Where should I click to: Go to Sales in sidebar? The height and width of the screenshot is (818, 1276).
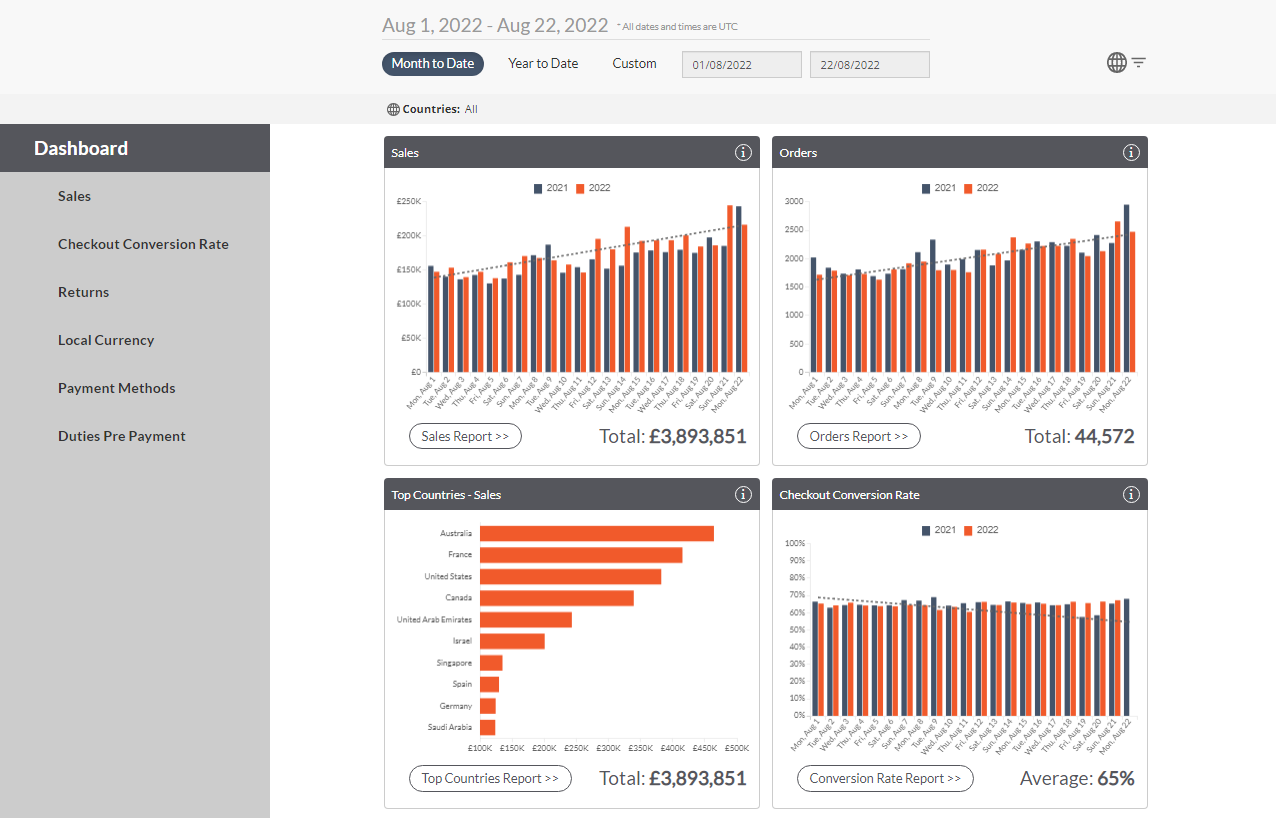click(75, 196)
